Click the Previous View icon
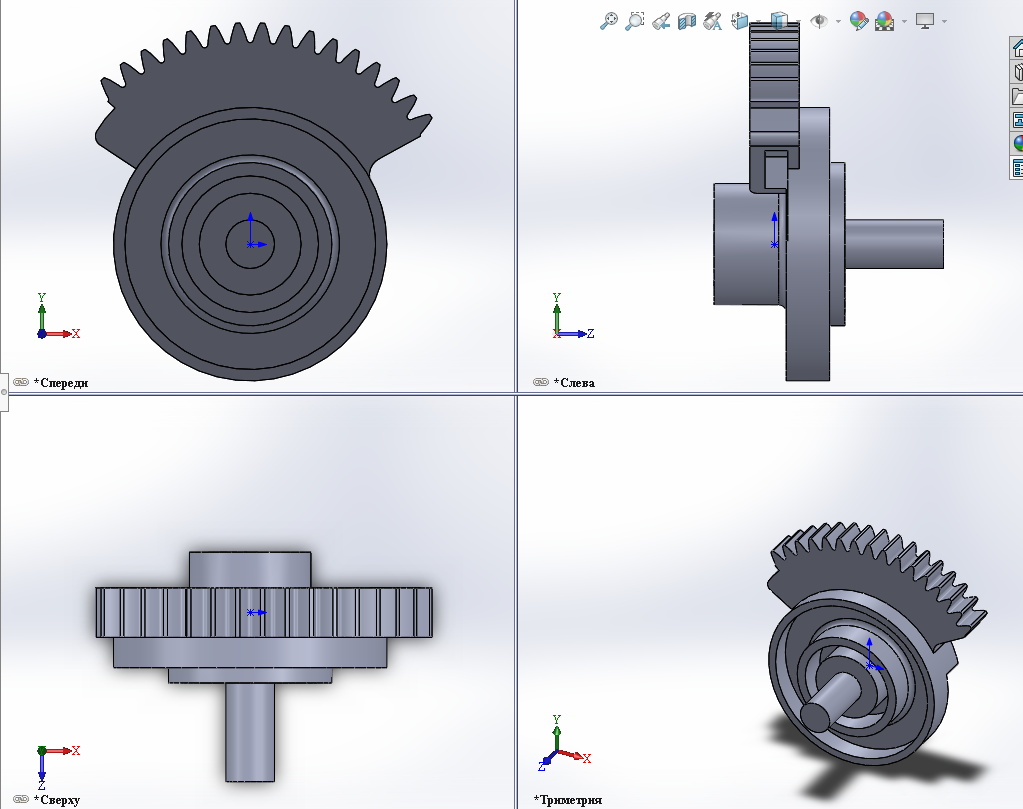 [661, 21]
